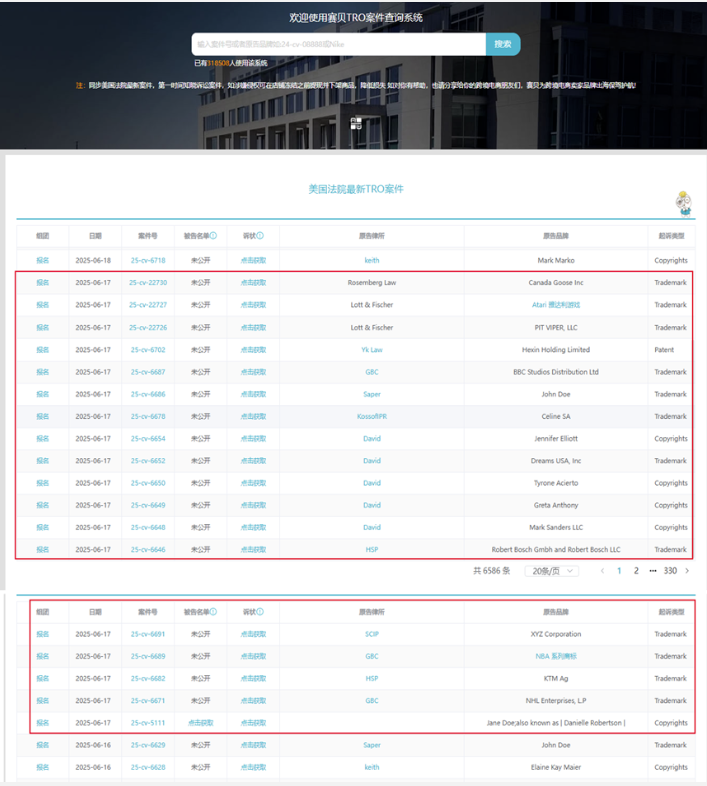Screen dimensions: 707x786
Task: Click the case number search input field
Action: [x=338, y=44]
